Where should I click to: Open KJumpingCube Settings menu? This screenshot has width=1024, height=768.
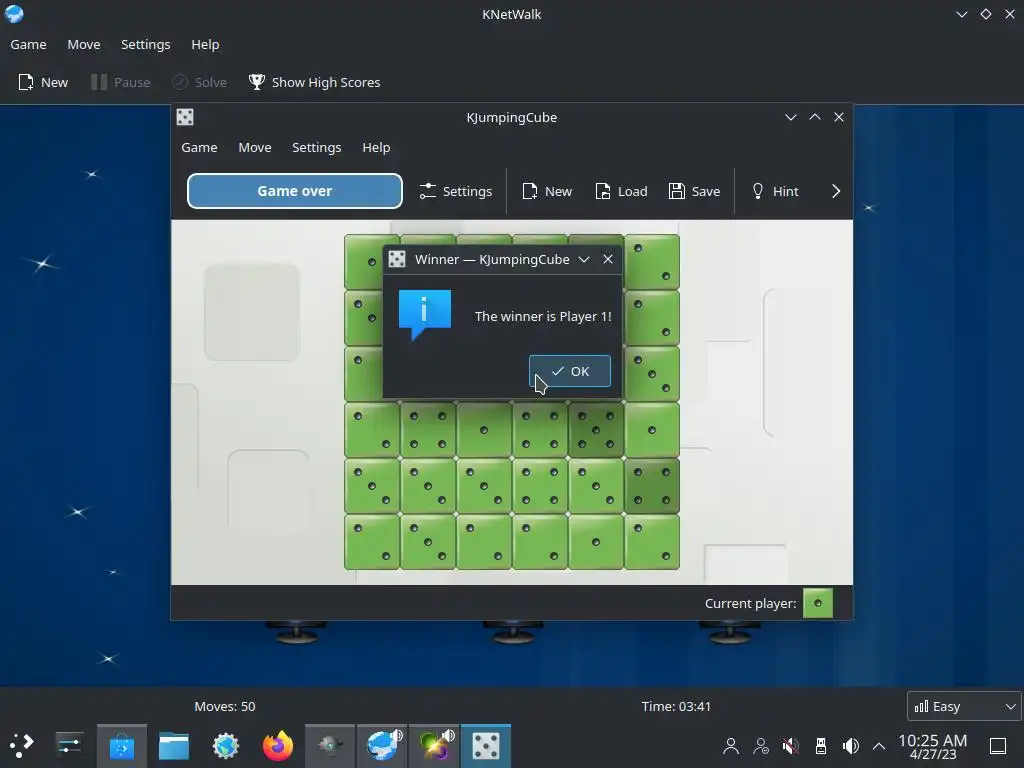tap(317, 148)
